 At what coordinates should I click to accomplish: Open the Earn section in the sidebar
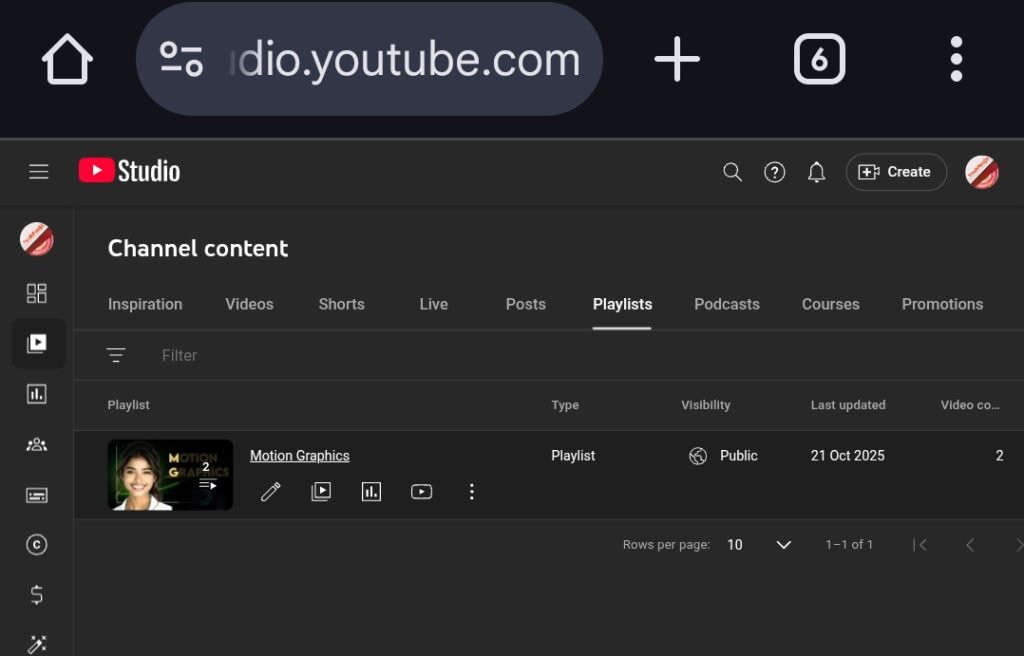(x=38, y=595)
